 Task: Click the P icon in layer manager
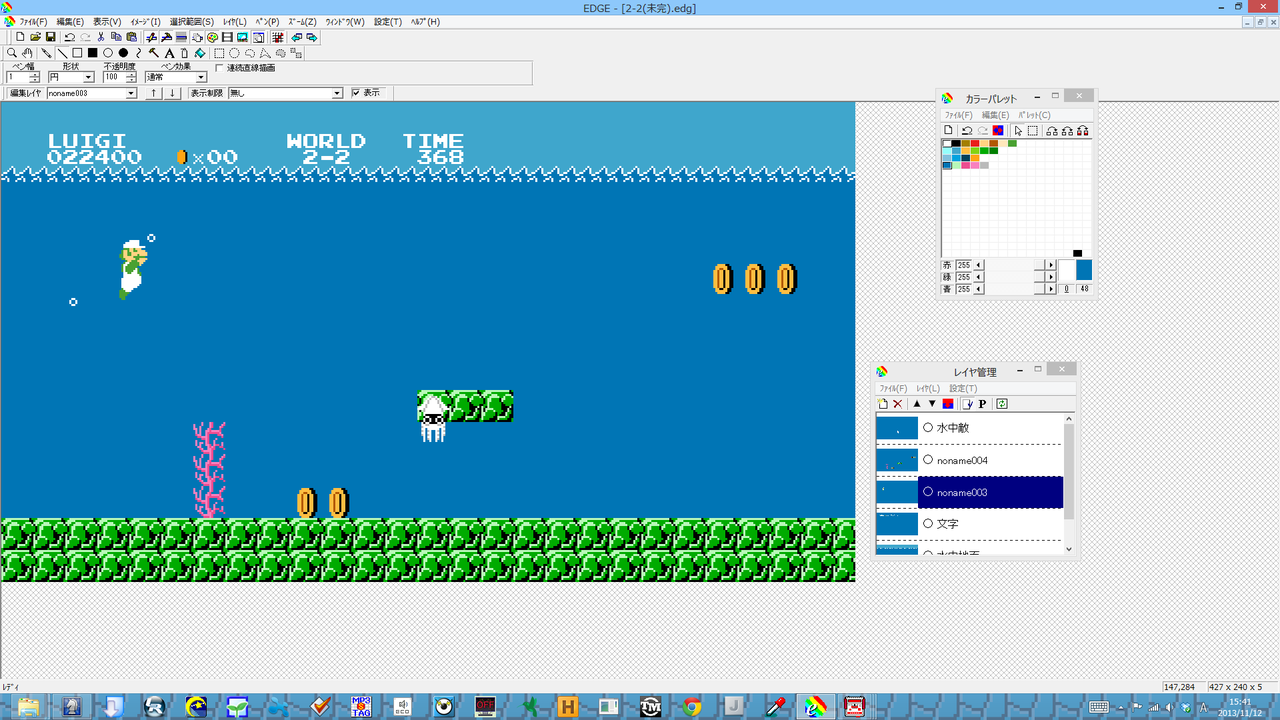(x=982, y=404)
